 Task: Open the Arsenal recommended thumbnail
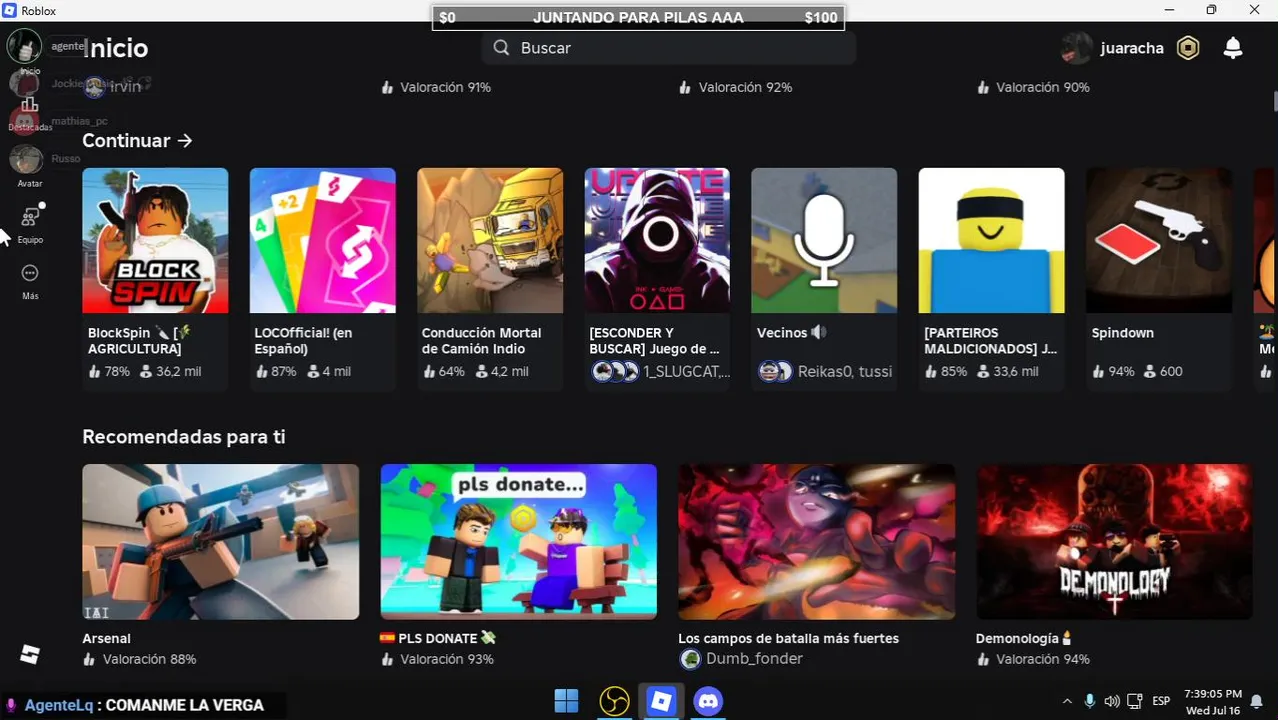220,541
